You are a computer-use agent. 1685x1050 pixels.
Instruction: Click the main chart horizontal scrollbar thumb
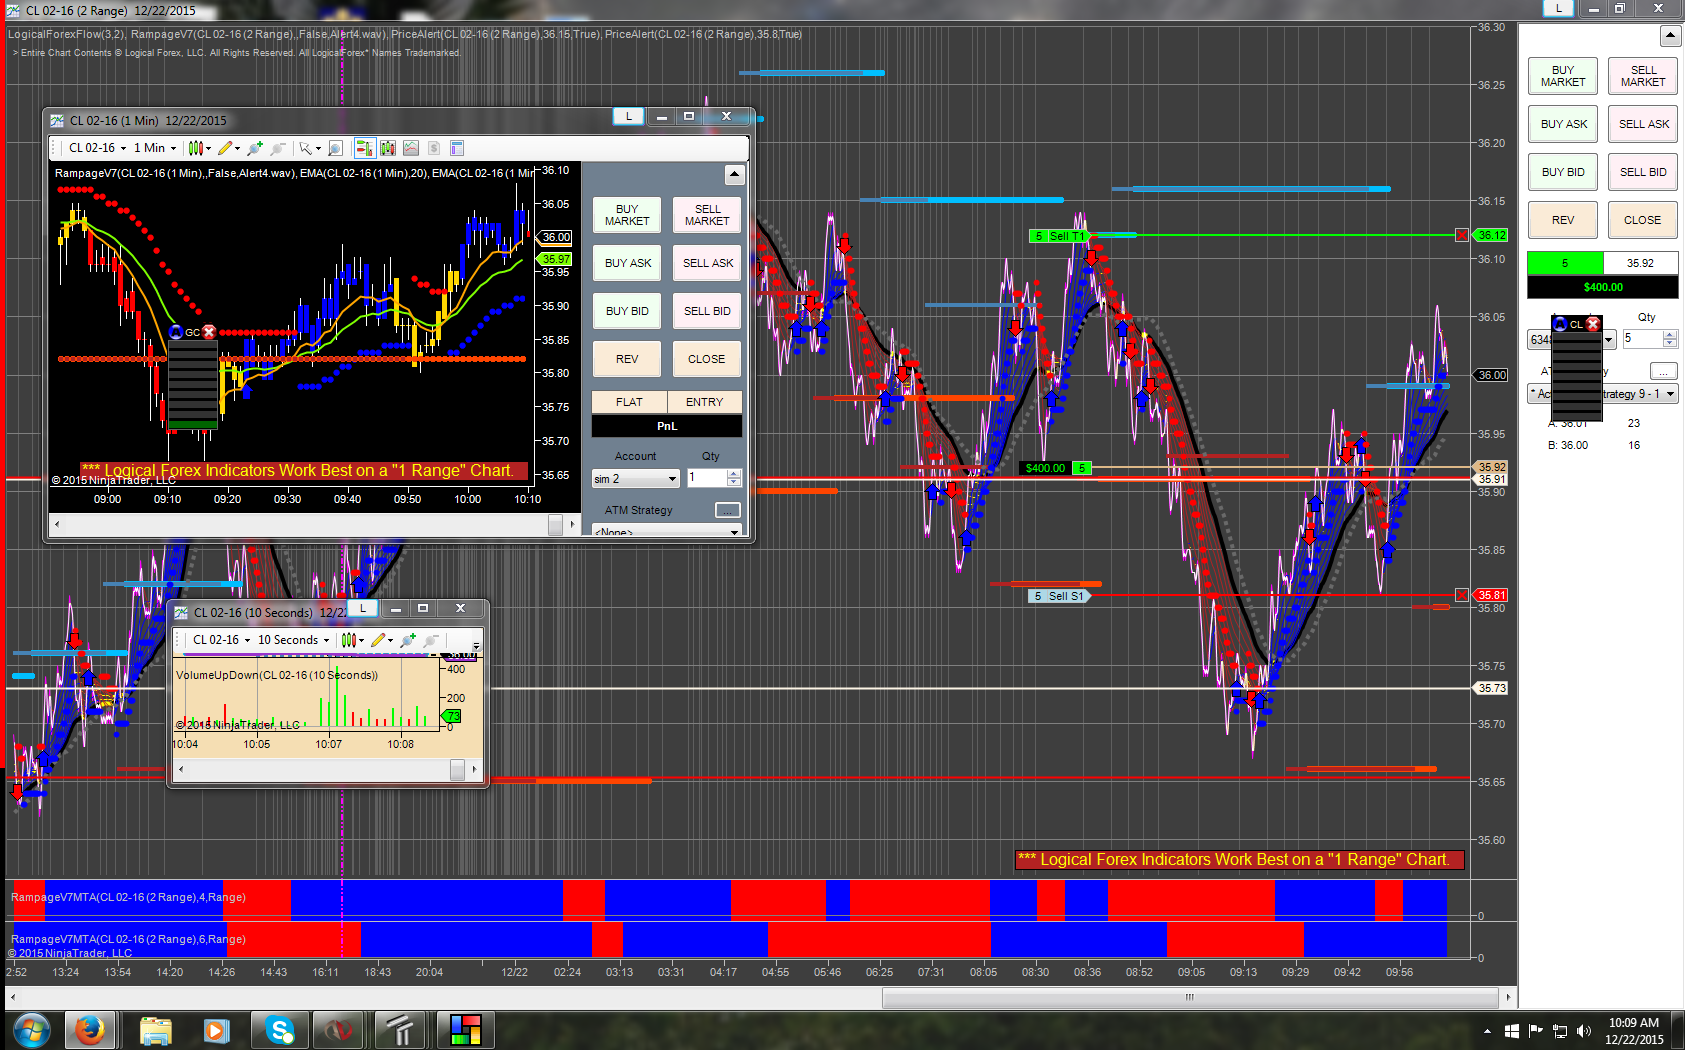click(x=1191, y=997)
